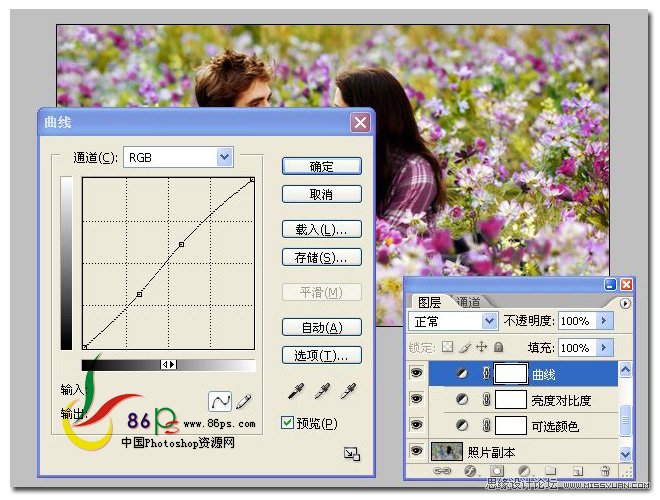Choose the pencil draw-curve mode icon
The width and height of the screenshot is (660, 500).
(x=244, y=401)
